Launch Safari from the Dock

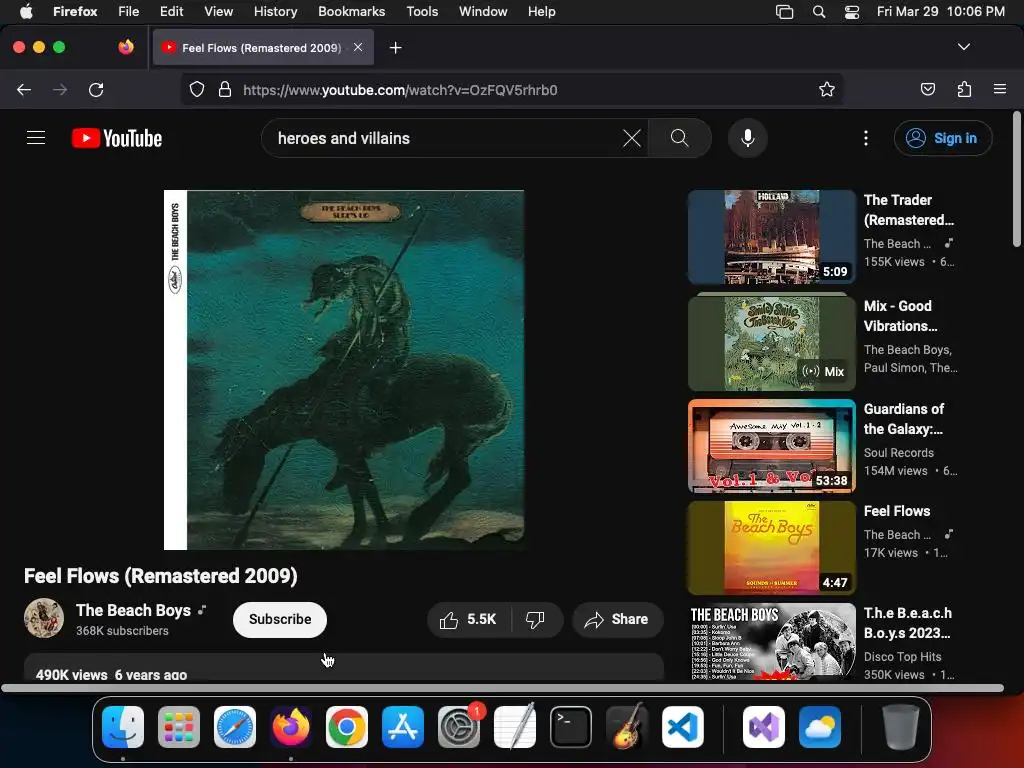(x=235, y=727)
